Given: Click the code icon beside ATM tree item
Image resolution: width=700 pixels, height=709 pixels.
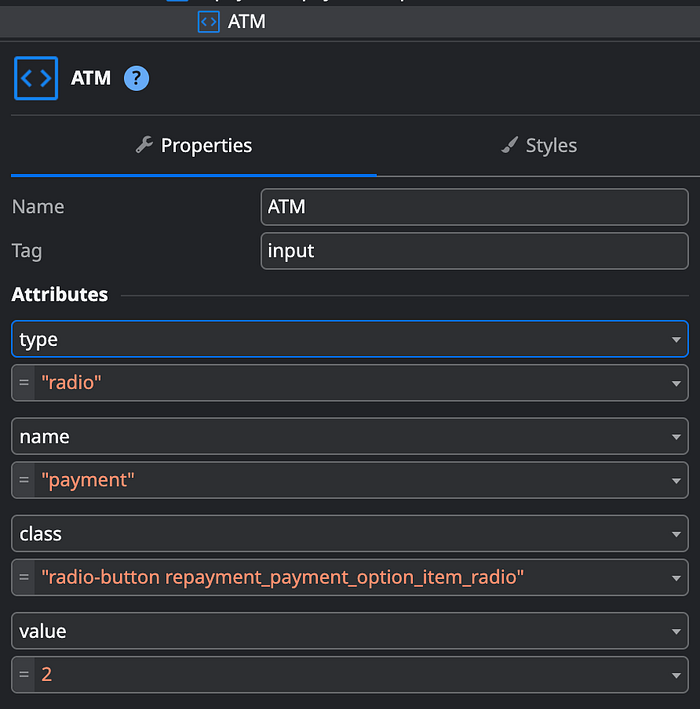Looking at the screenshot, I should click(x=208, y=21).
